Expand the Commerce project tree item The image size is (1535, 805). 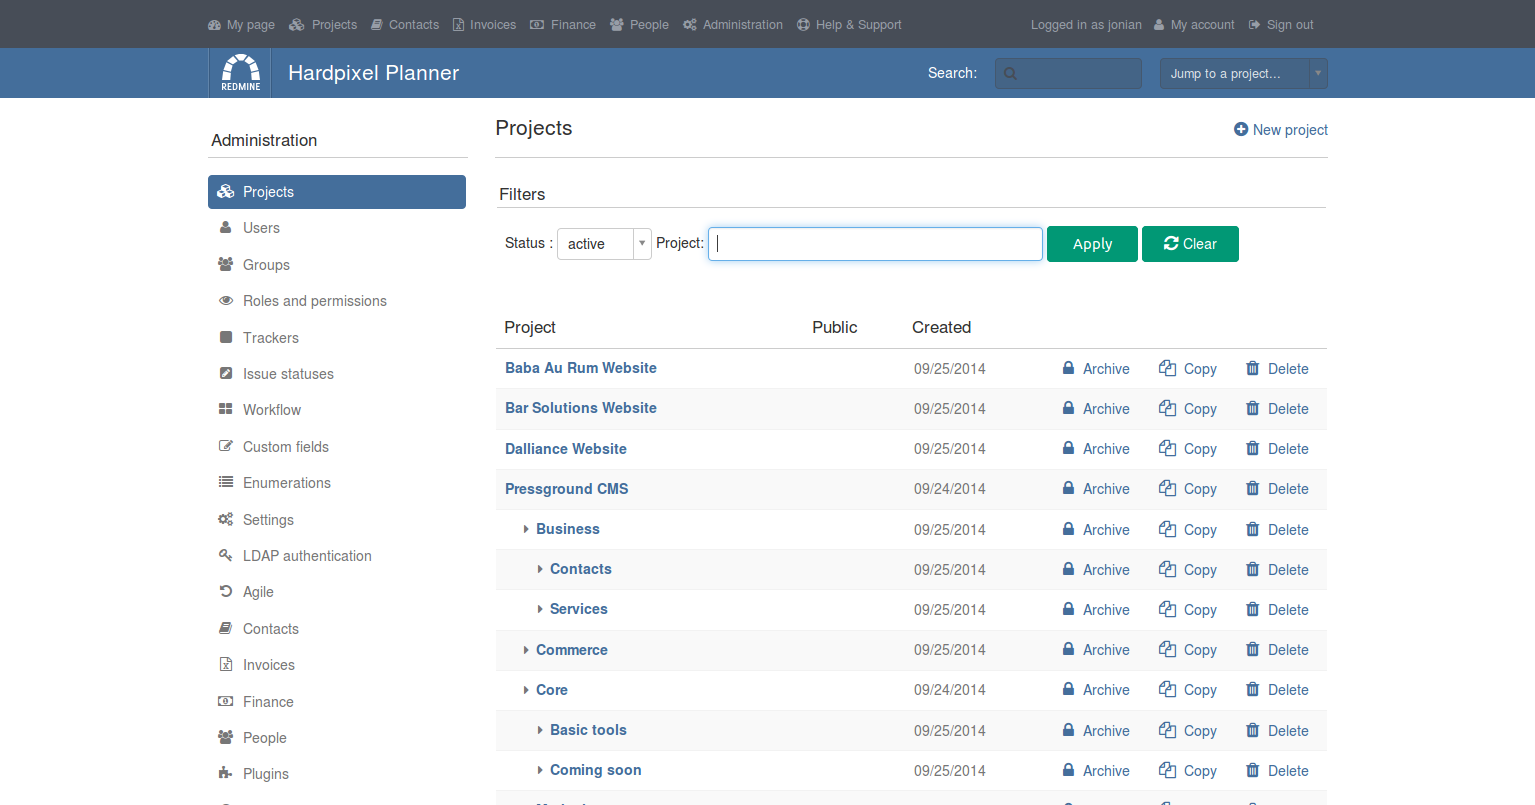527,649
